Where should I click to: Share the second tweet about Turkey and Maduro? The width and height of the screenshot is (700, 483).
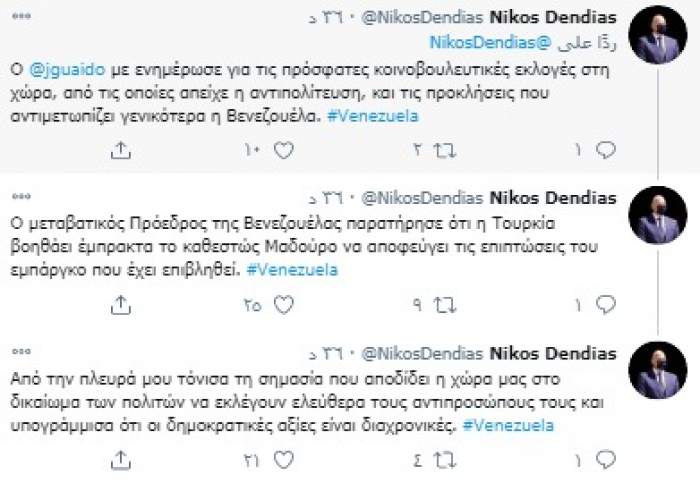coord(119,303)
